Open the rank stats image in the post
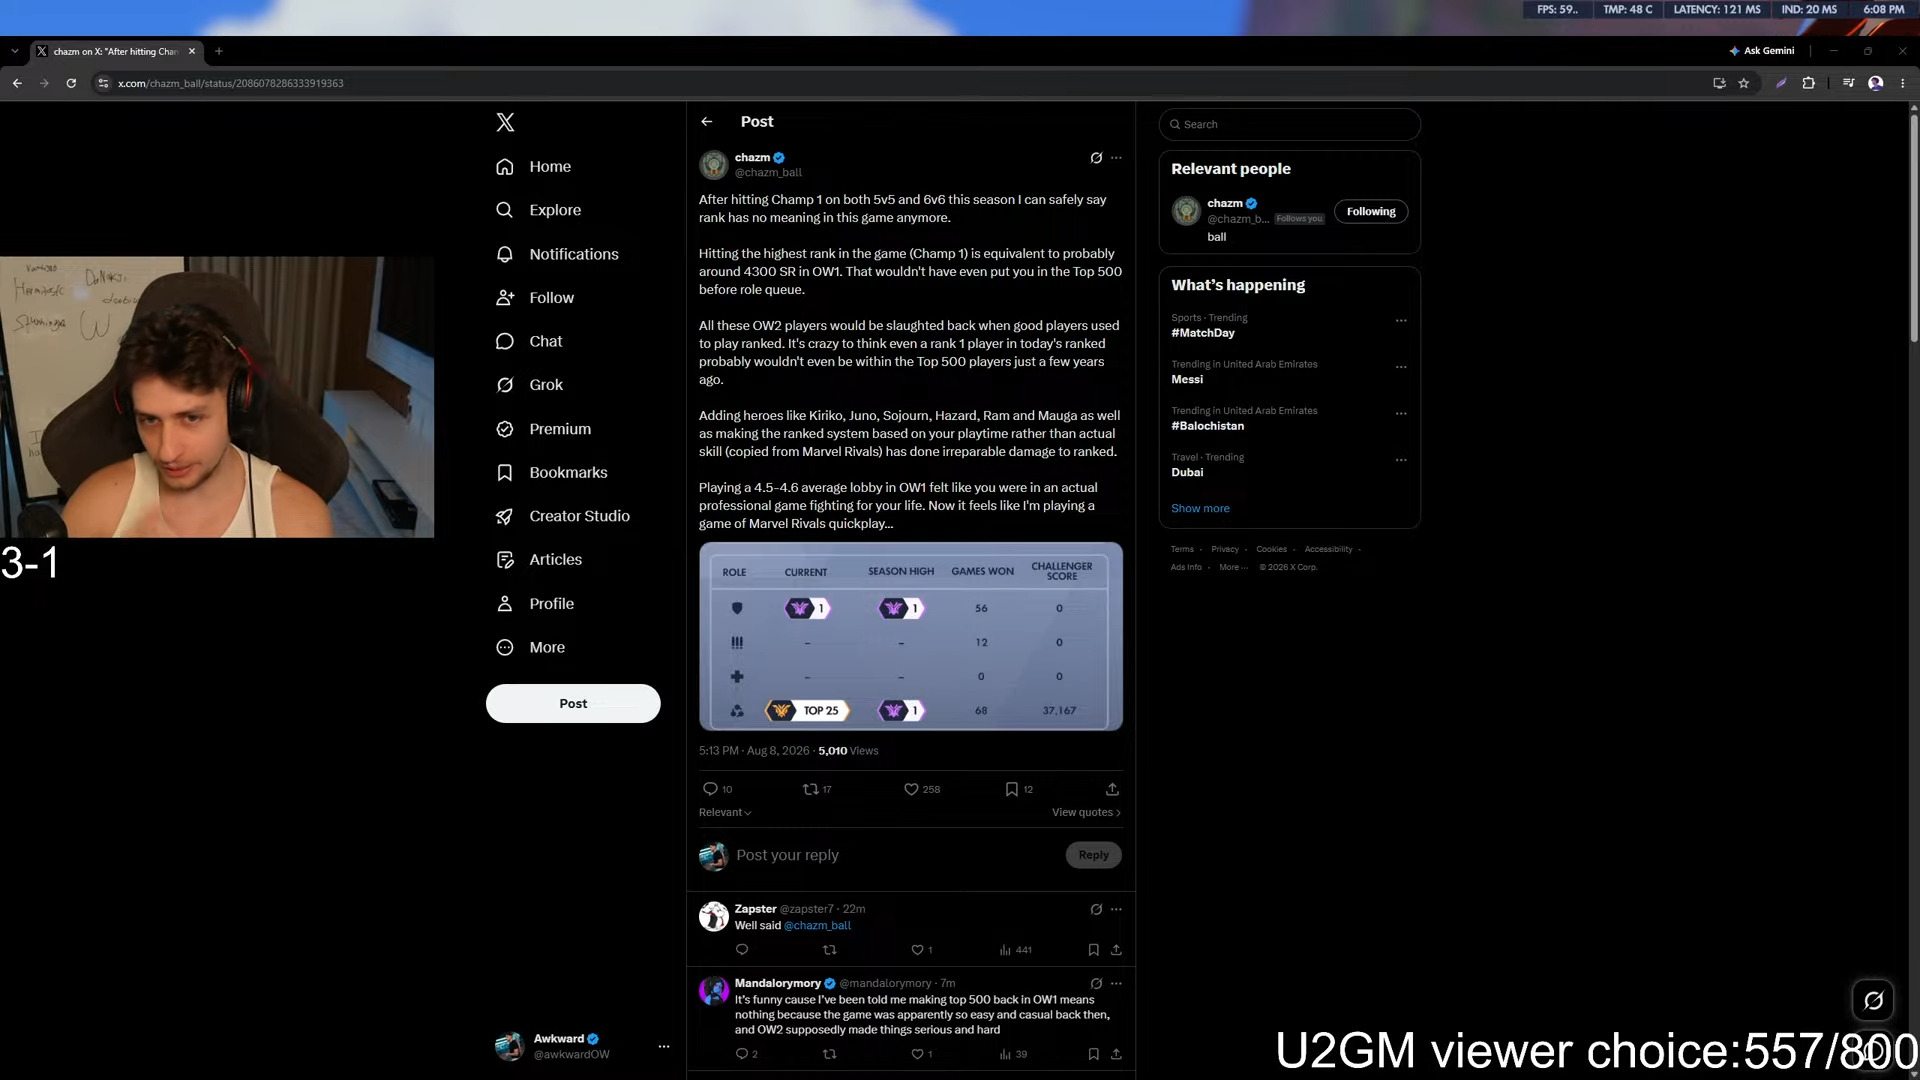The image size is (1920, 1080). click(911, 637)
